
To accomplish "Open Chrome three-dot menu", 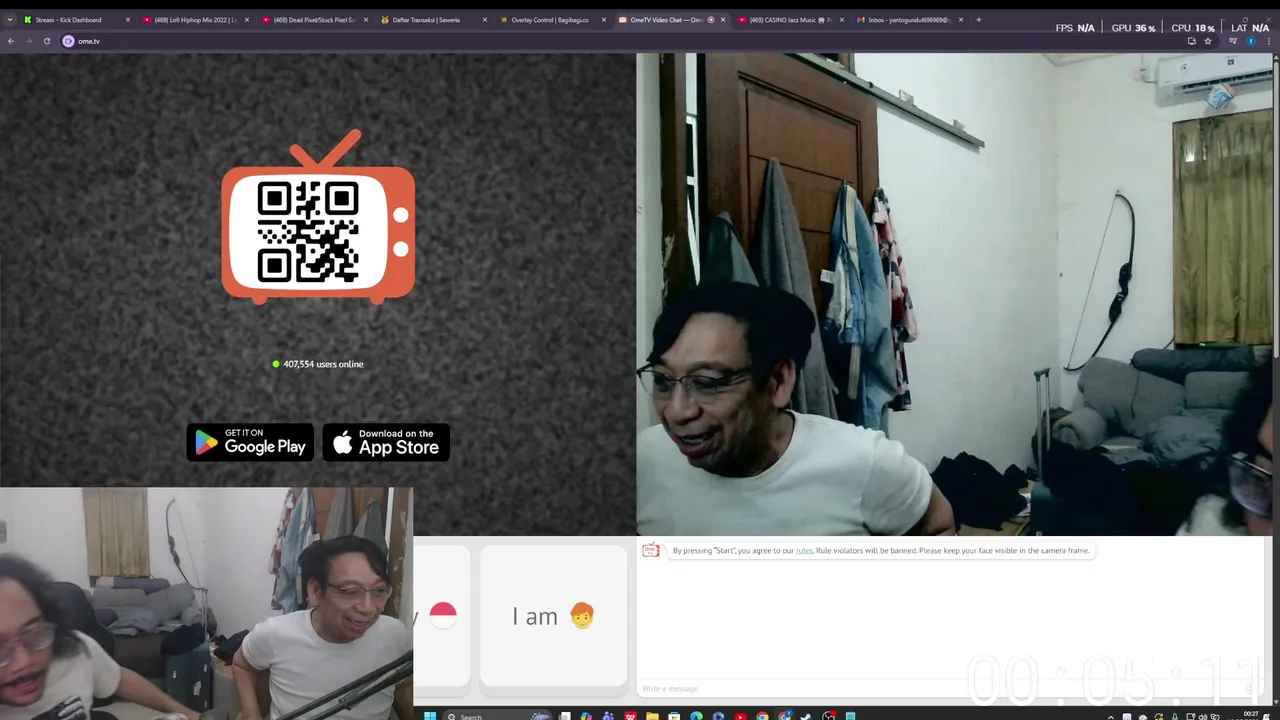I will click(1268, 41).
